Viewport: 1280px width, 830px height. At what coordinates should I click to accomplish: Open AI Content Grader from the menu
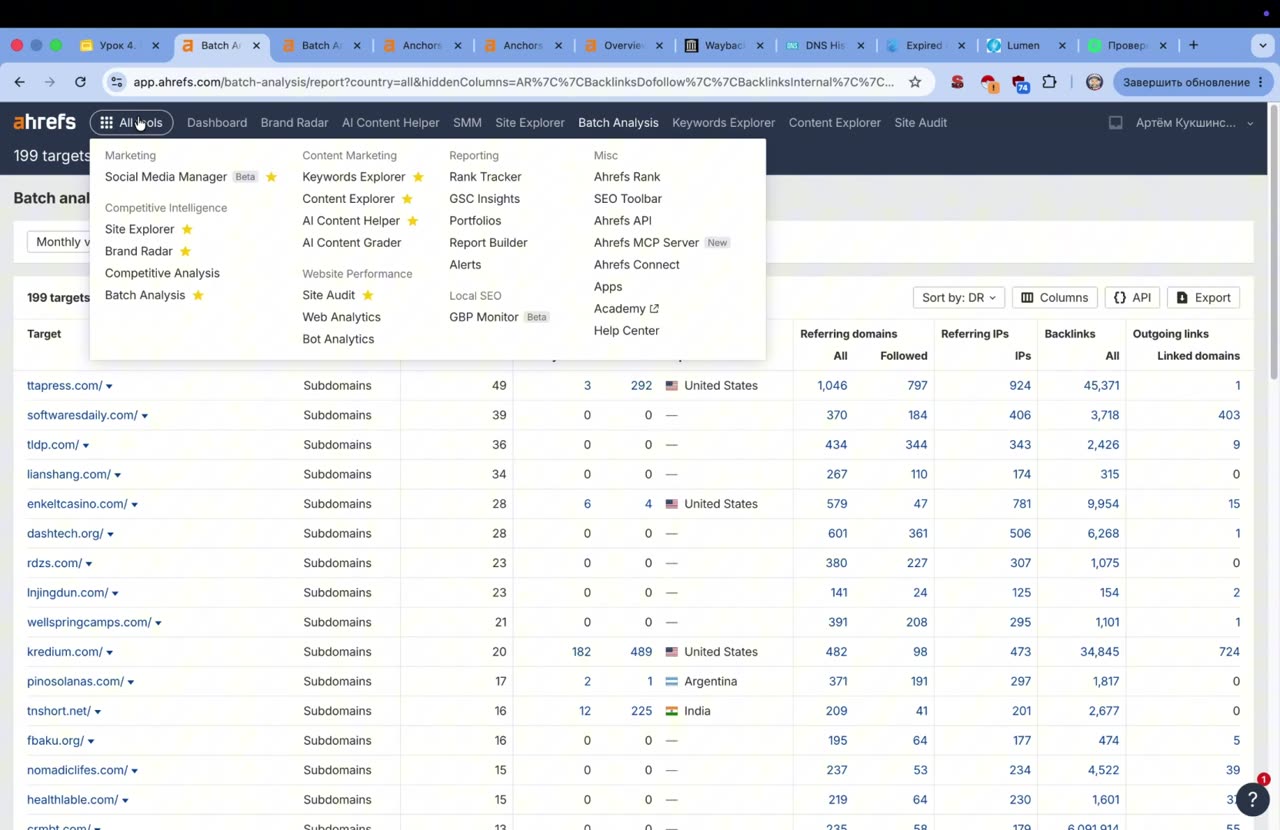[x=352, y=243]
